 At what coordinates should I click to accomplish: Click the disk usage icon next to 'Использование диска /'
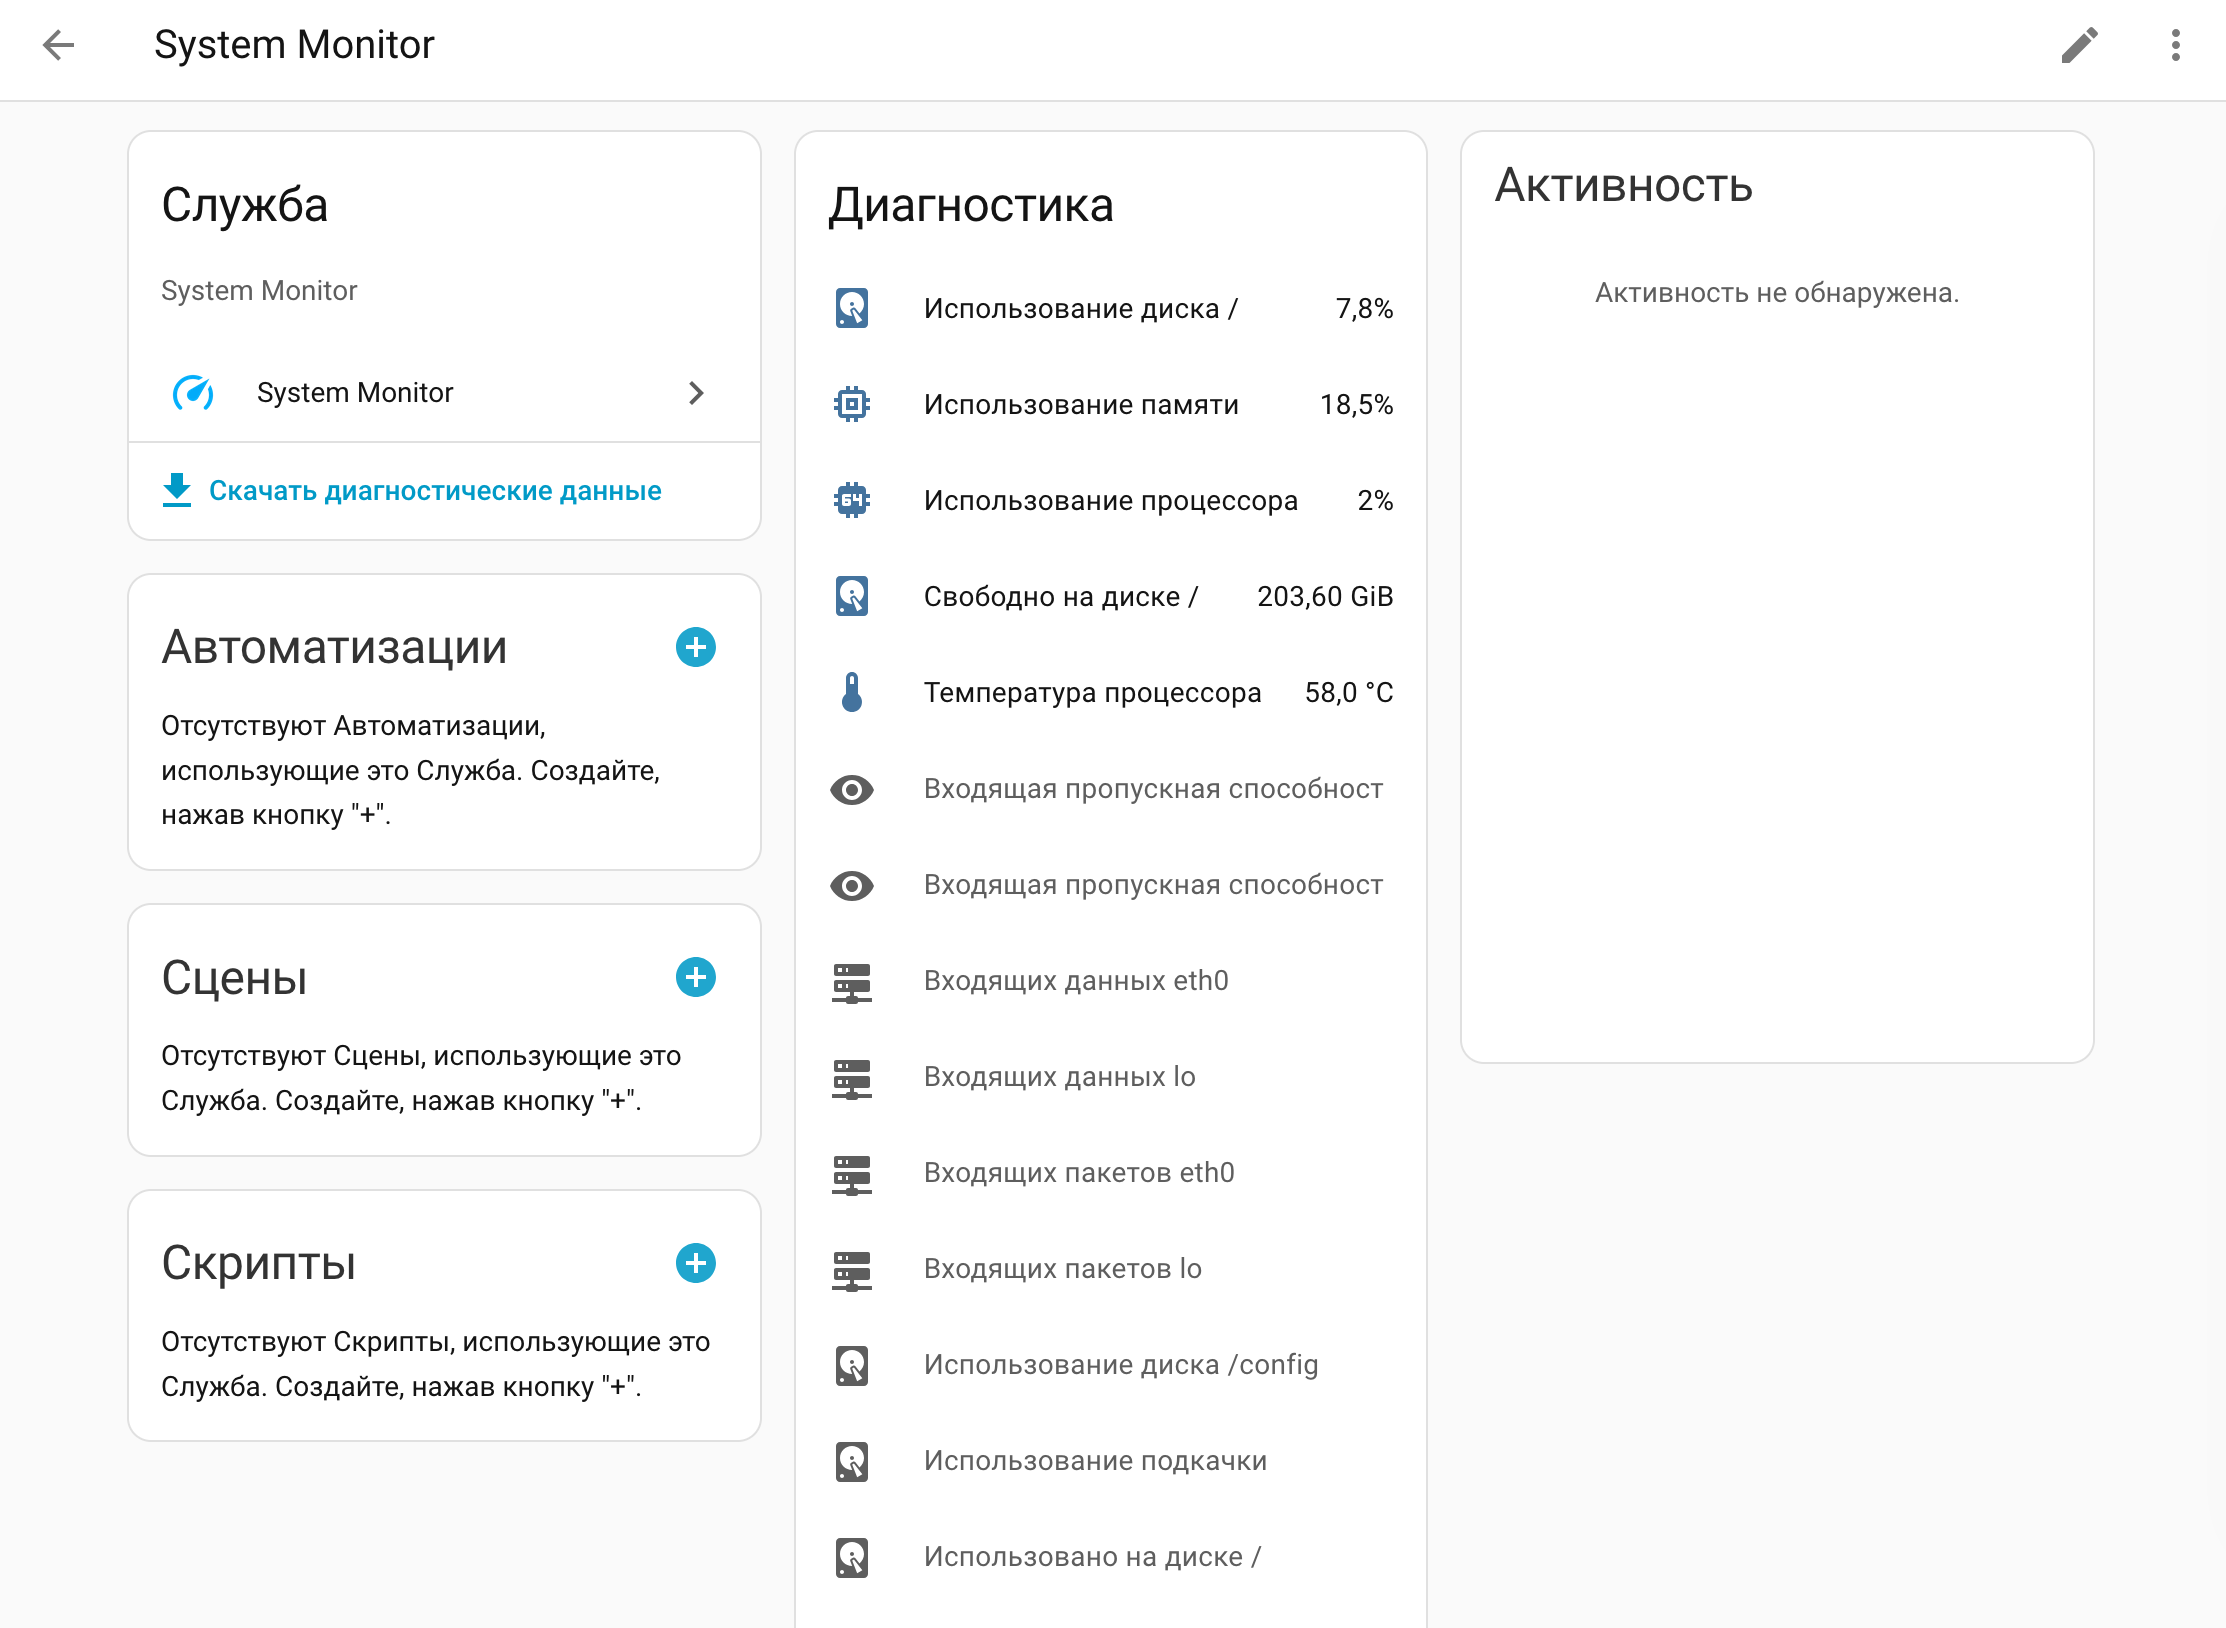pyautogui.click(x=851, y=309)
